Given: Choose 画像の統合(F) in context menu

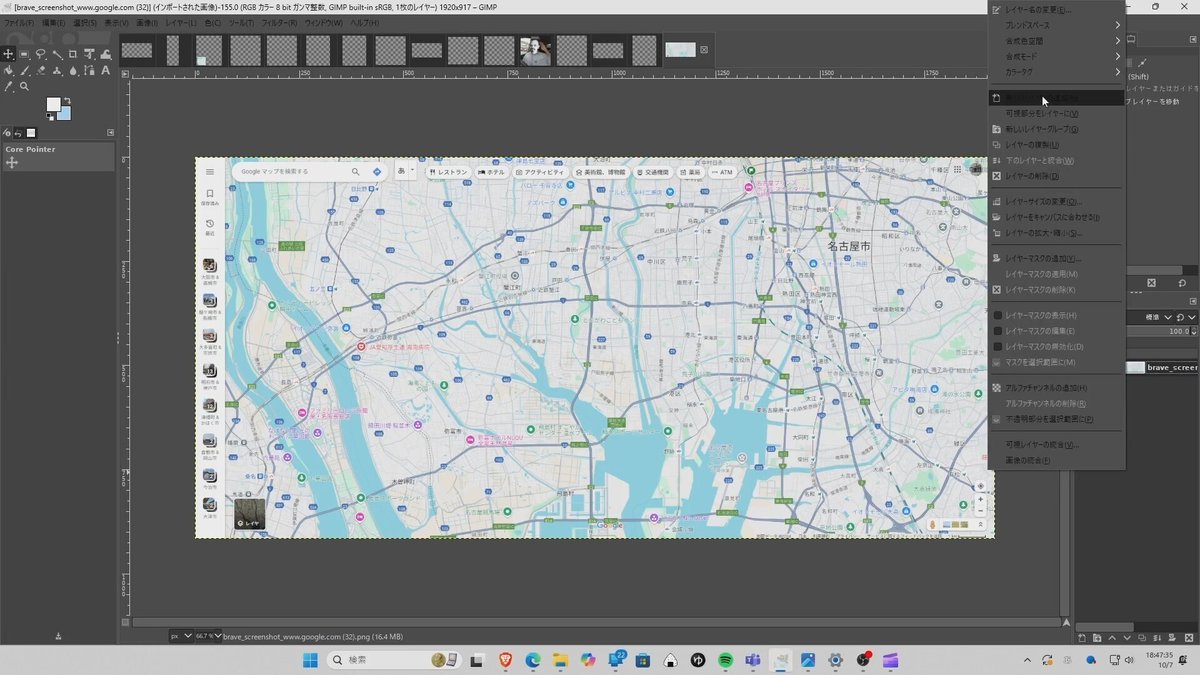Looking at the screenshot, I should click(x=1056, y=460).
